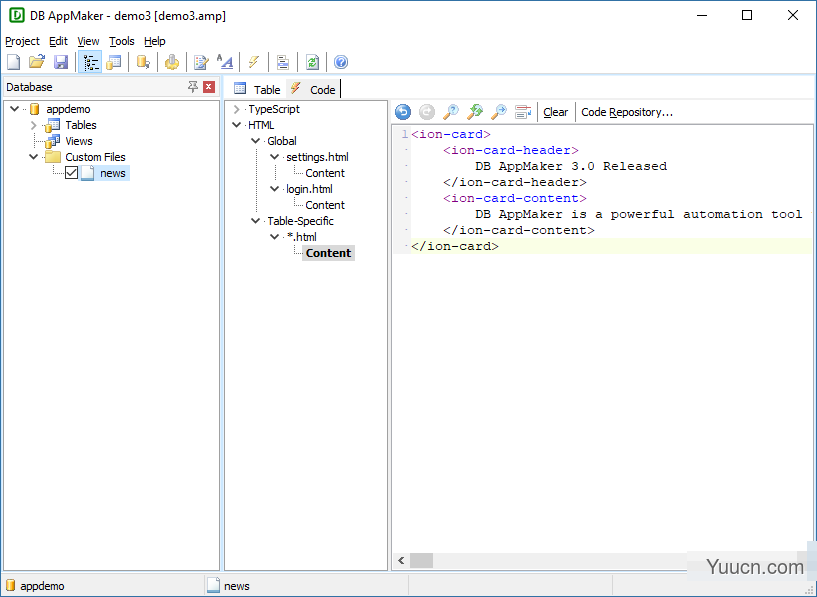Select the news label in Custom Files
The image size is (817, 597).
[113, 173]
